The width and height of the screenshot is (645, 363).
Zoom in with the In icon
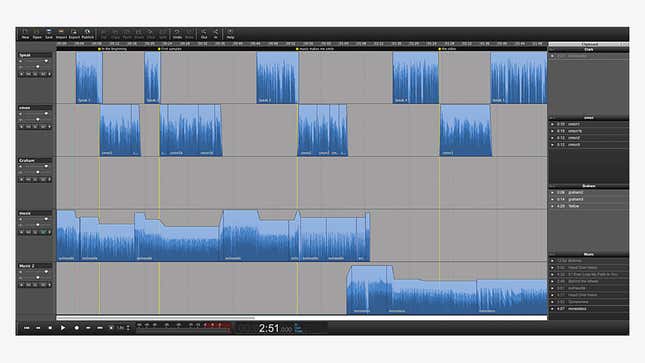216,34
